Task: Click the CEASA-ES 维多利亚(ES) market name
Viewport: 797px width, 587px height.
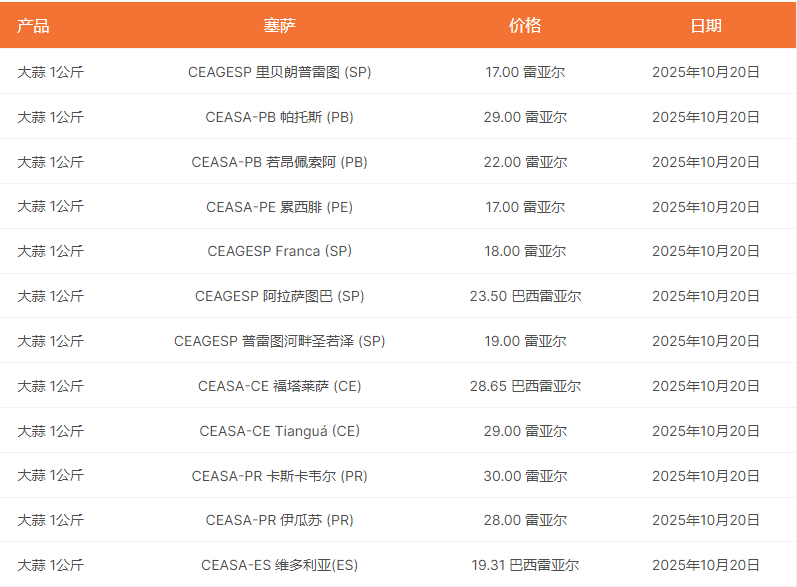Action: point(279,565)
